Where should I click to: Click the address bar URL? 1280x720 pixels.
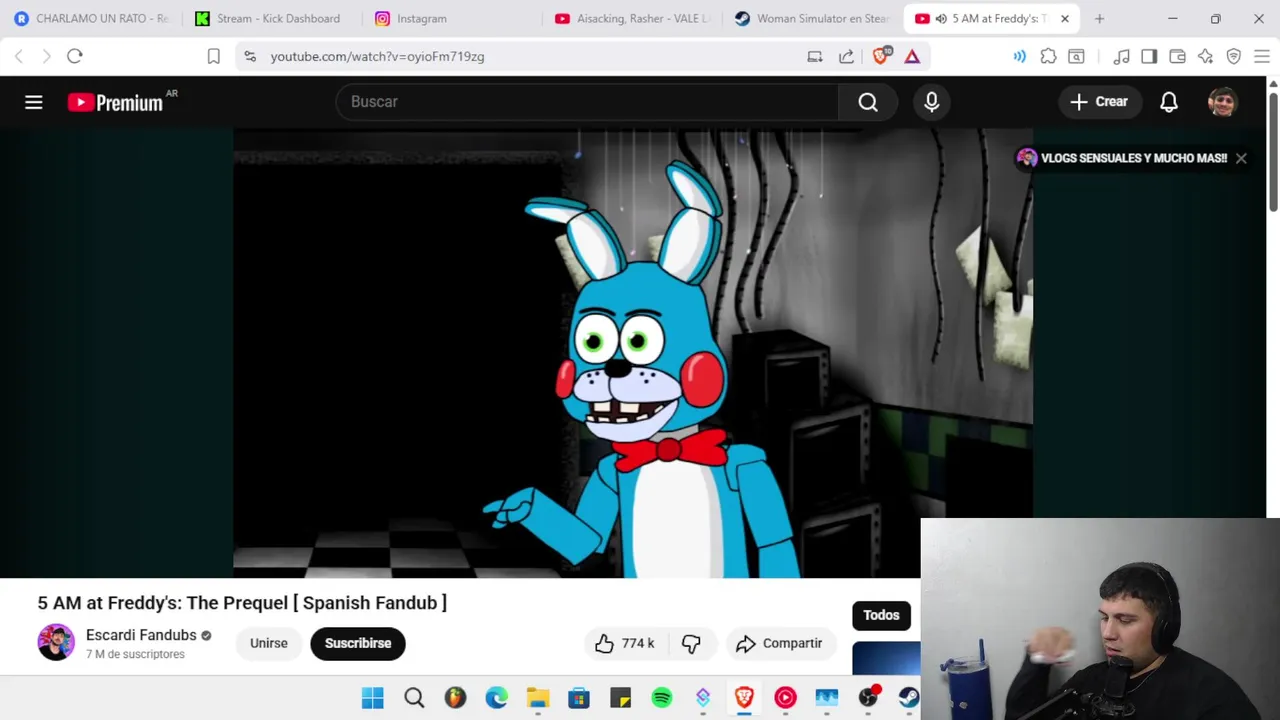[377, 56]
